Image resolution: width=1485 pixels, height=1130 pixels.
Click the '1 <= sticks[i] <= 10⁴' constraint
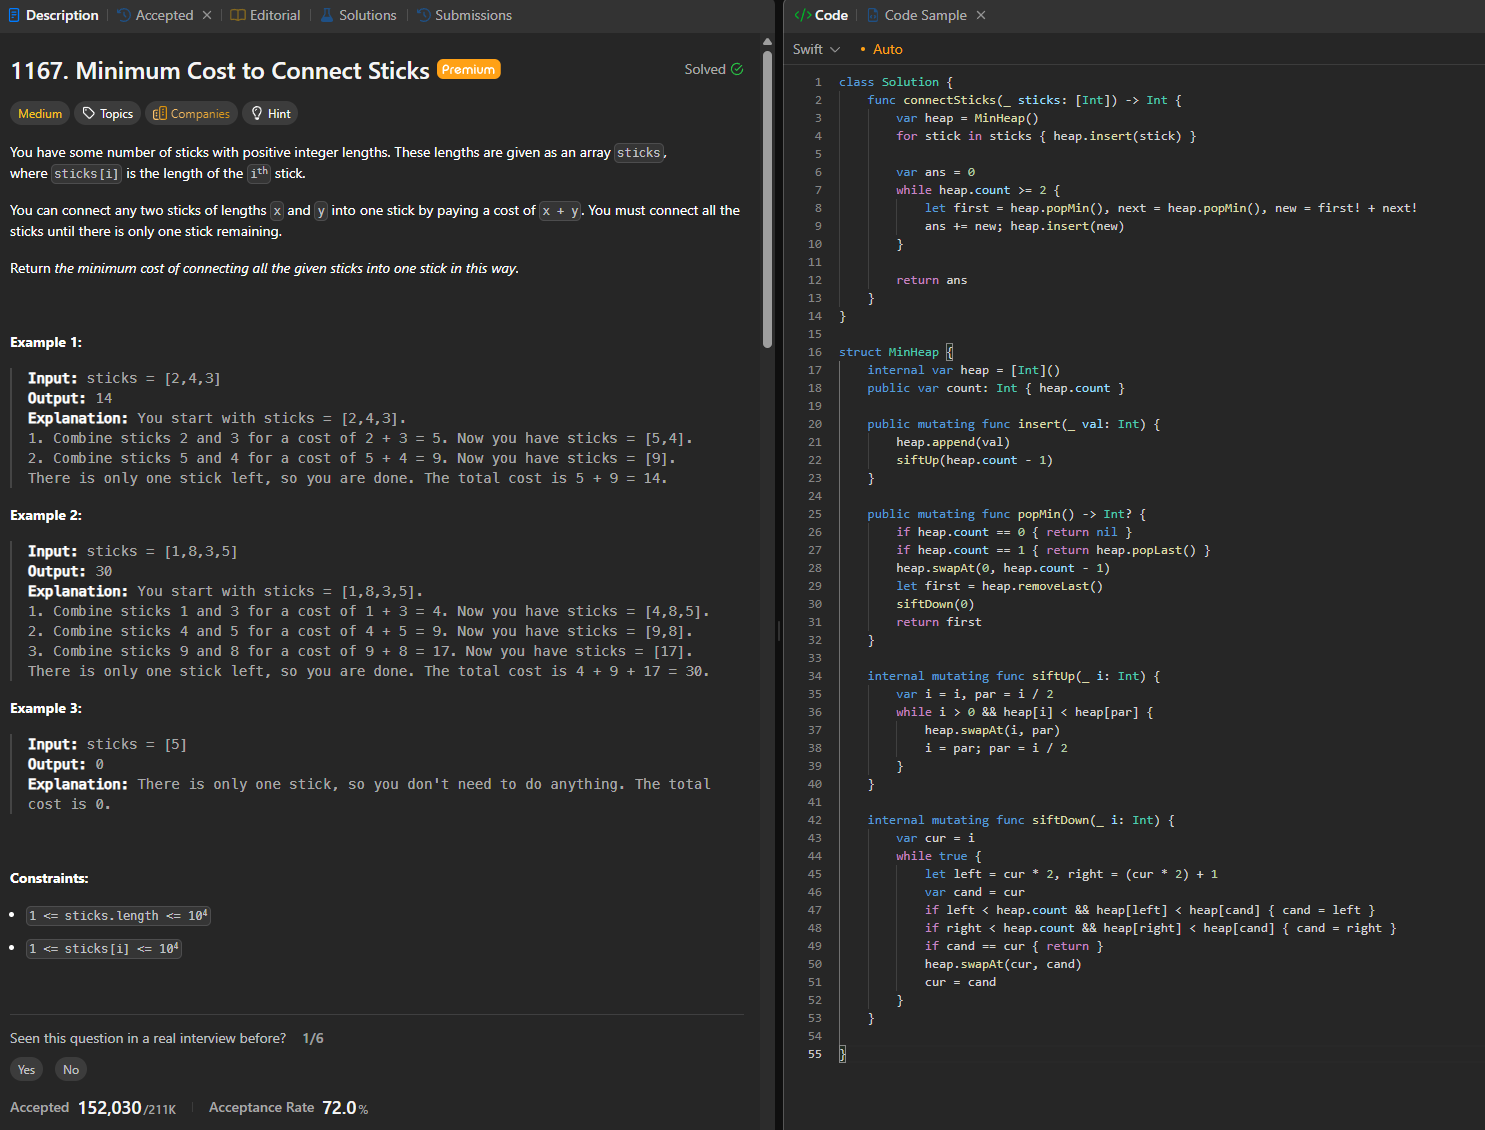[x=104, y=948]
